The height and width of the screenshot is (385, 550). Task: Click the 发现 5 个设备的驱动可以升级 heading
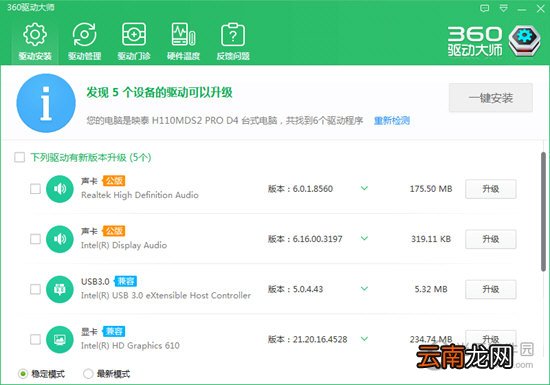point(159,93)
